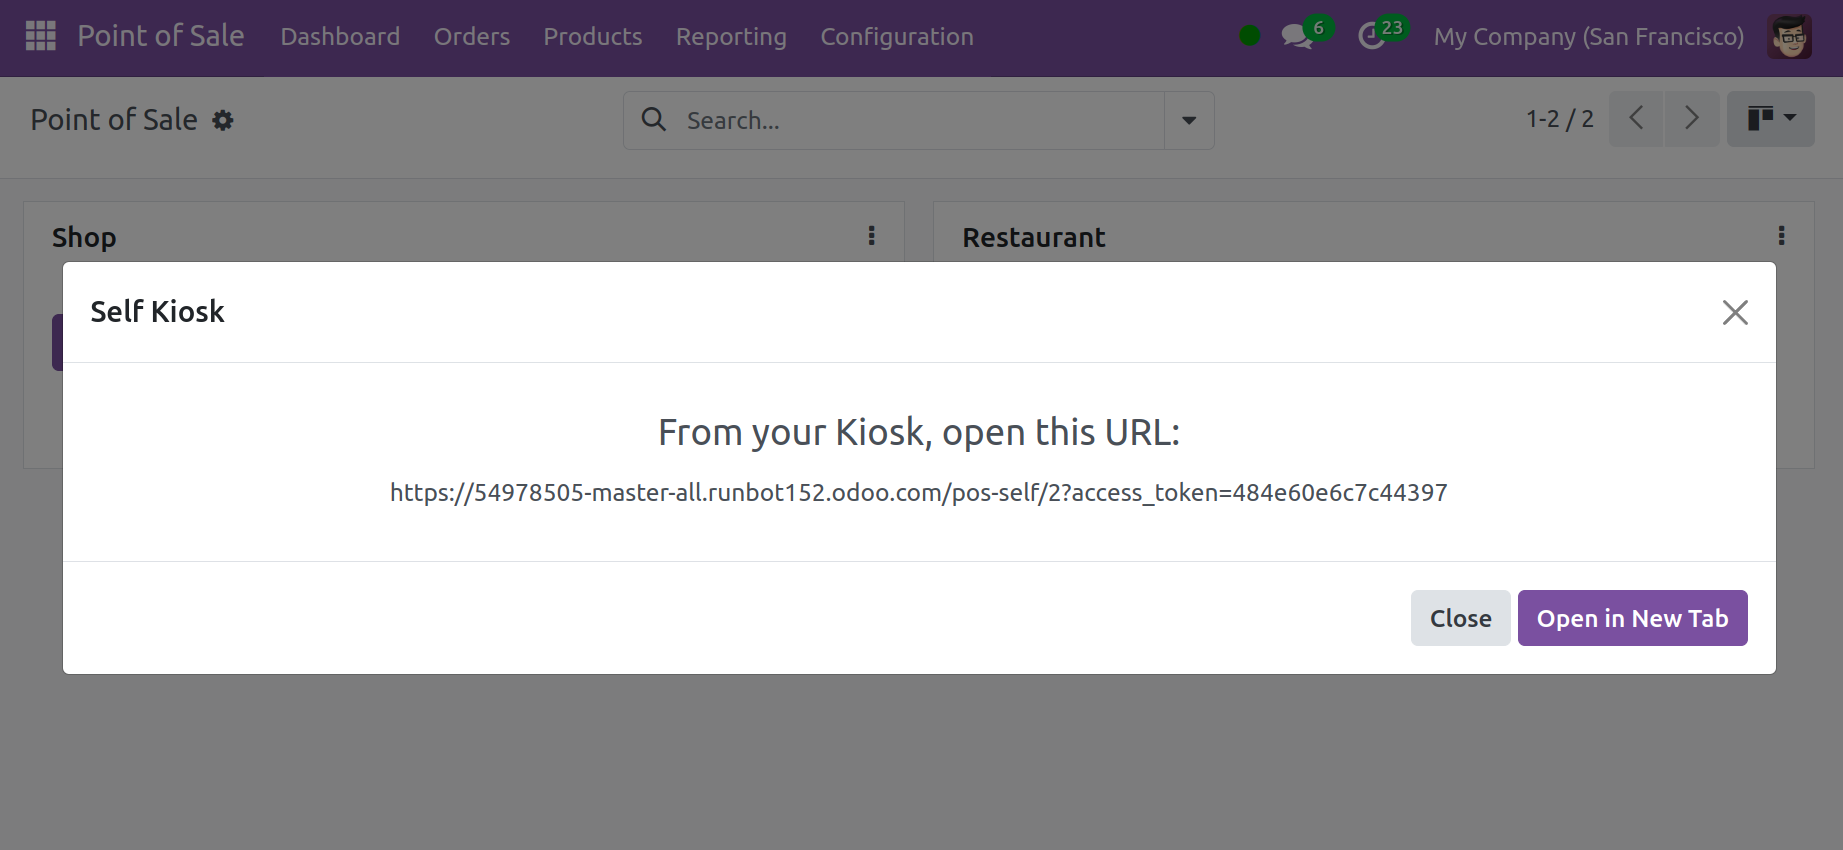
Task: Click the kiosk URL text
Action: (x=919, y=493)
